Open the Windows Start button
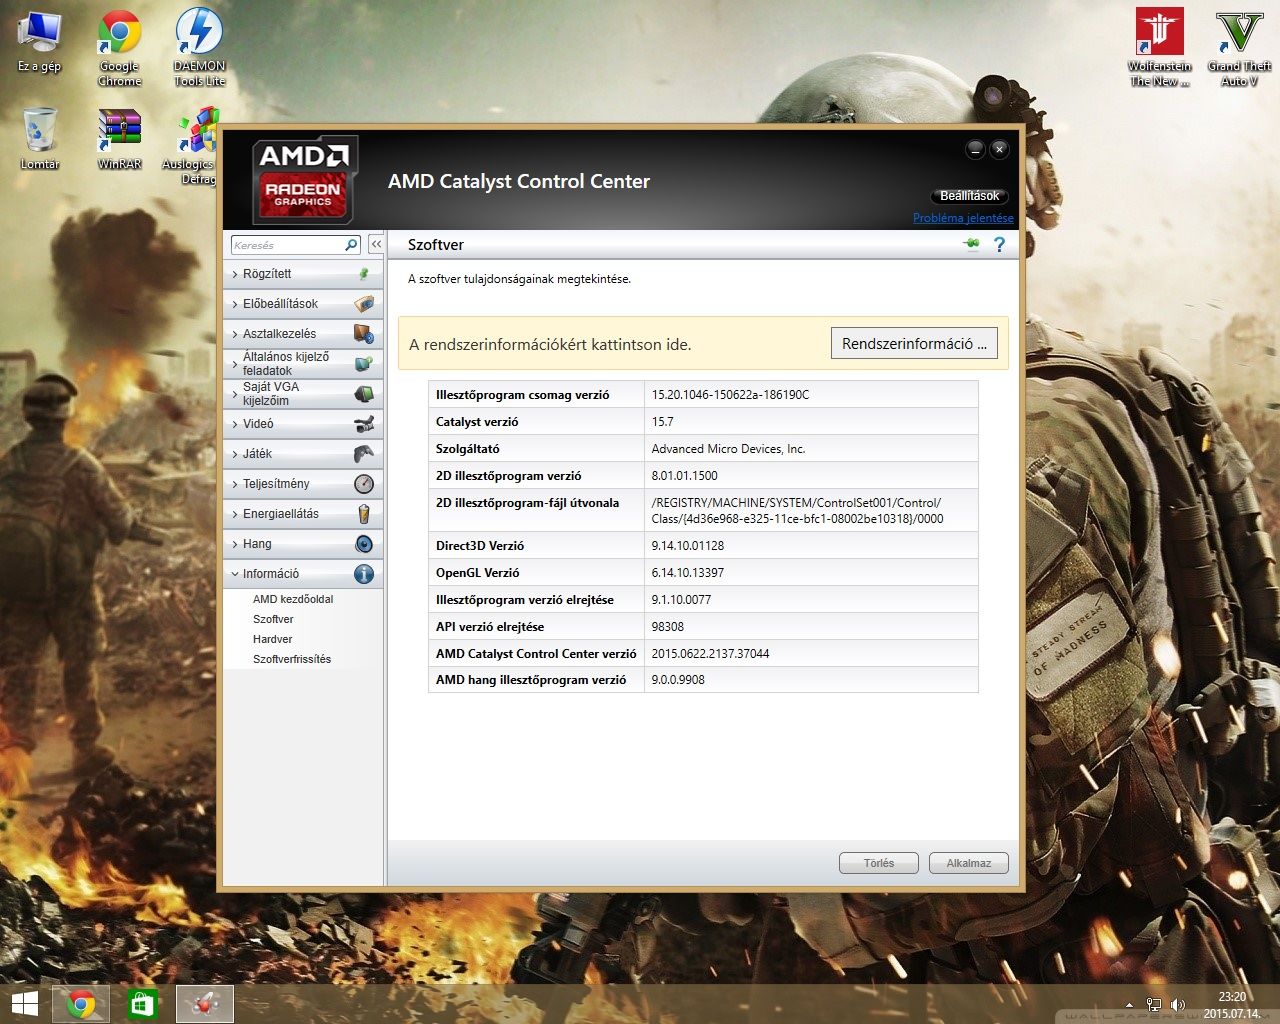Screen dimensions: 1280x1024 (x=24, y=1004)
